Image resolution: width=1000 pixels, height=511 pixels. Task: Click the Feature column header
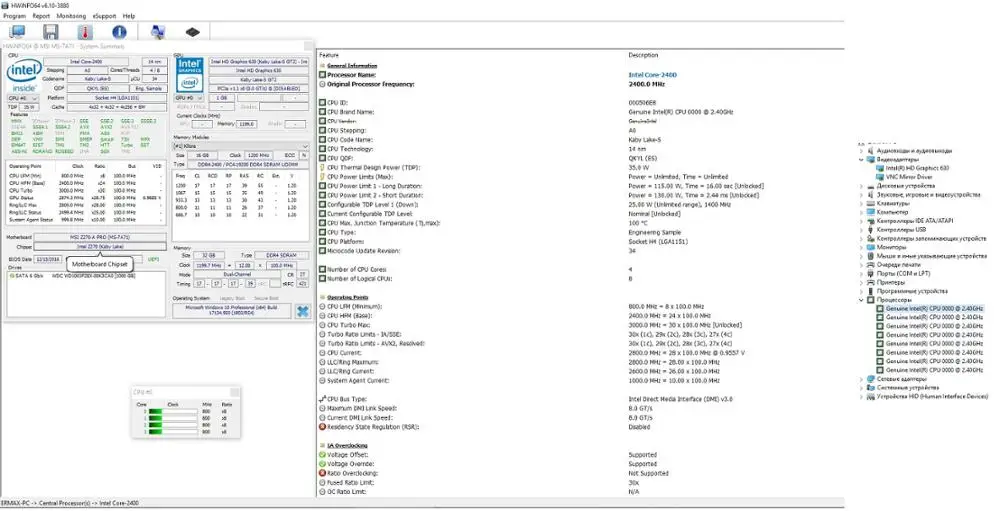coord(329,56)
